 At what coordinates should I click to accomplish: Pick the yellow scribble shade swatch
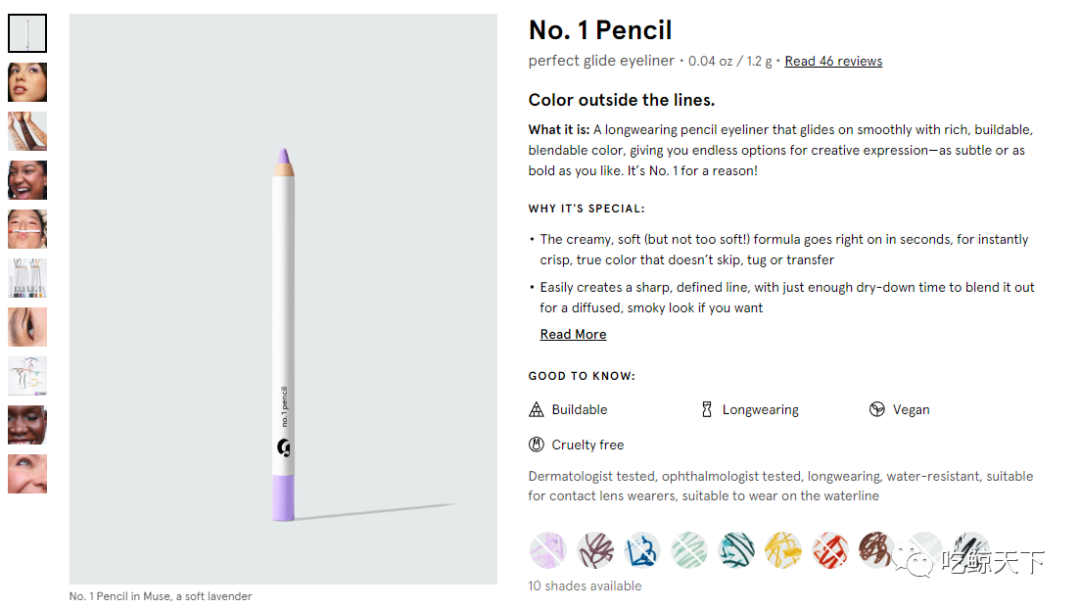(x=783, y=550)
